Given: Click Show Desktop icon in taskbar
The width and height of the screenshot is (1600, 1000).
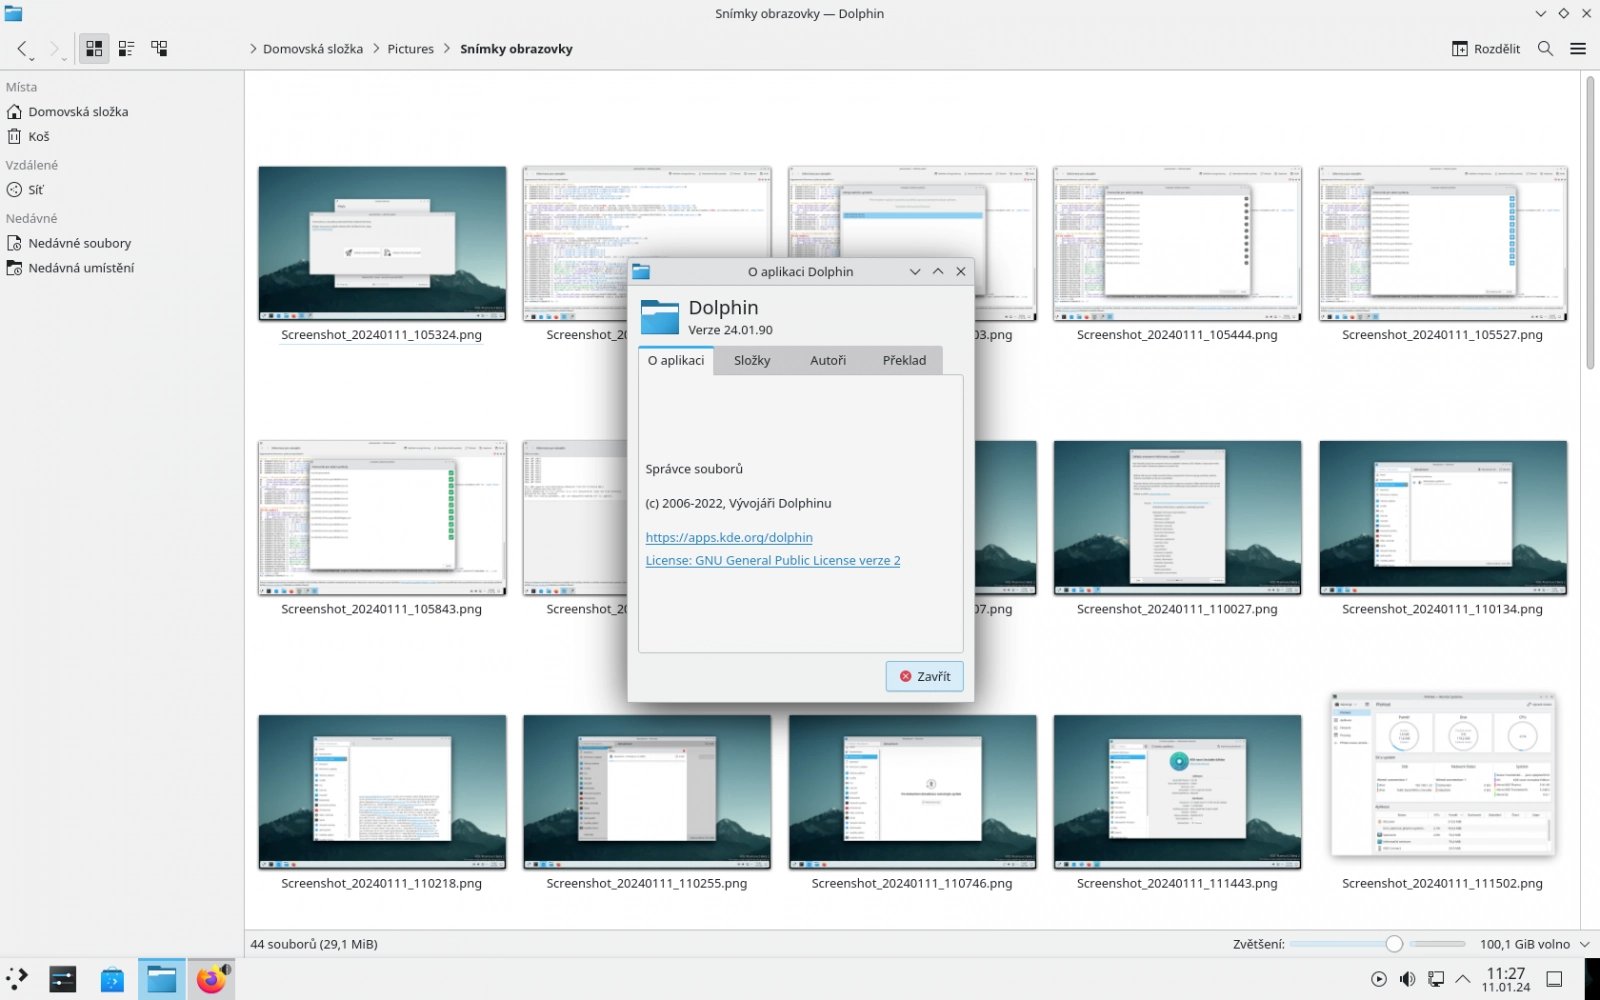Looking at the screenshot, I should coord(1554,979).
